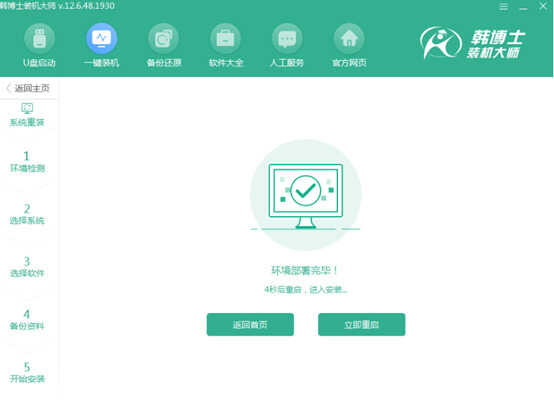Open the 官方网页 official website home icon
Screen dimensions: 554x400
349,39
